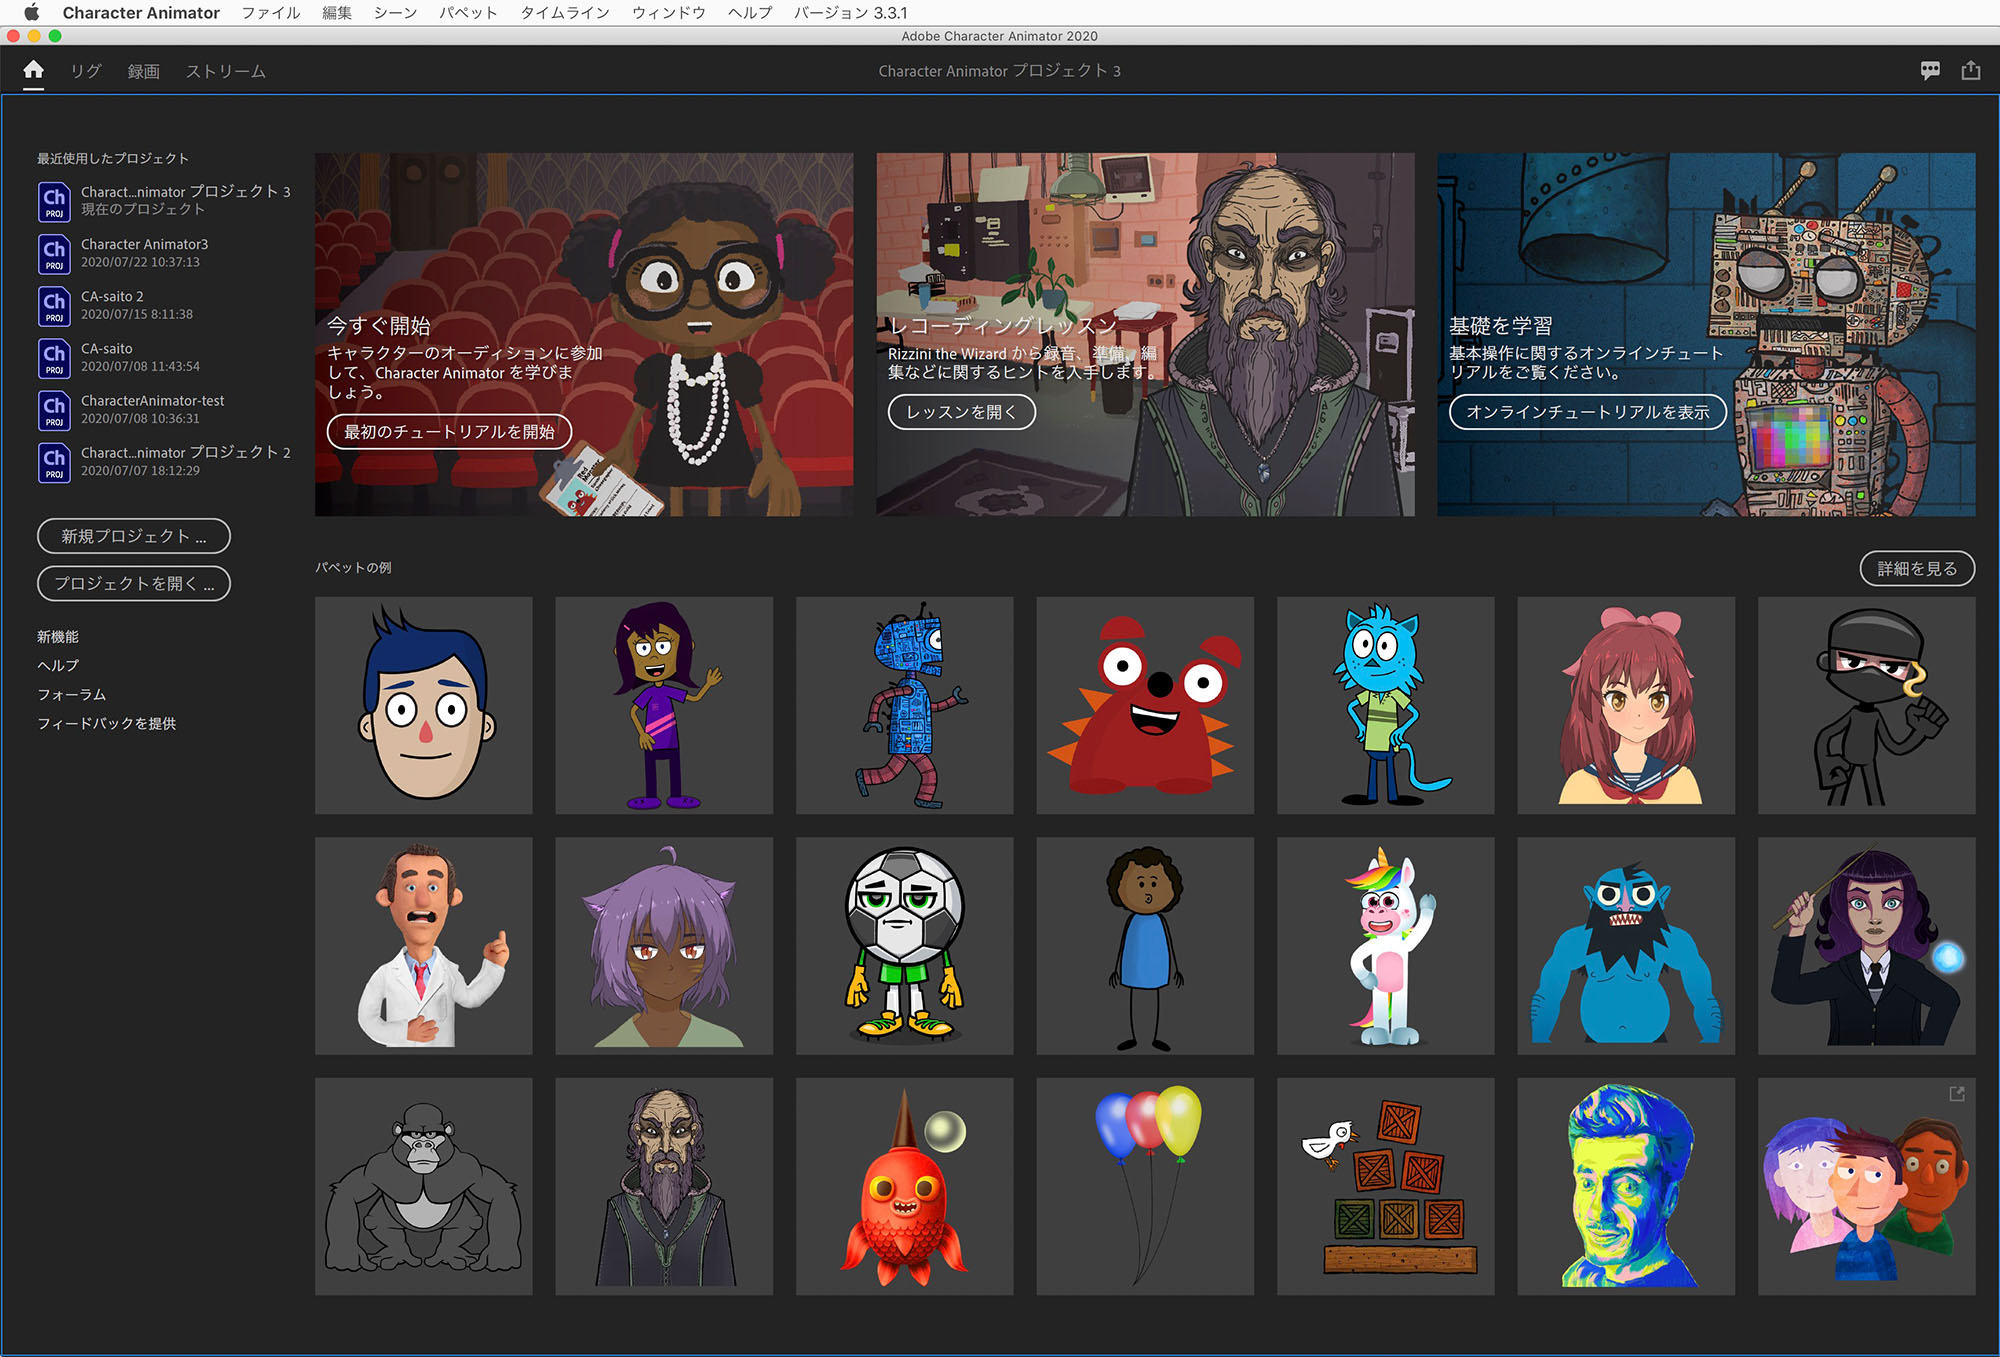Select the blue-haired boy face puppet
Image resolution: width=2000 pixels, height=1357 pixels.
click(x=424, y=705)
